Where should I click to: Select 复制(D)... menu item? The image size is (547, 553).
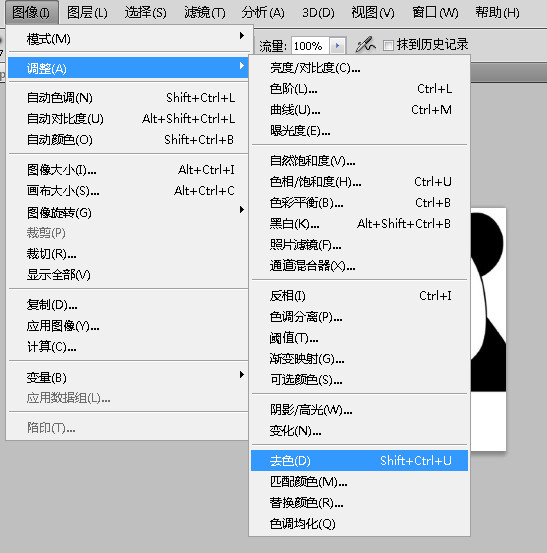click(128, 305)
